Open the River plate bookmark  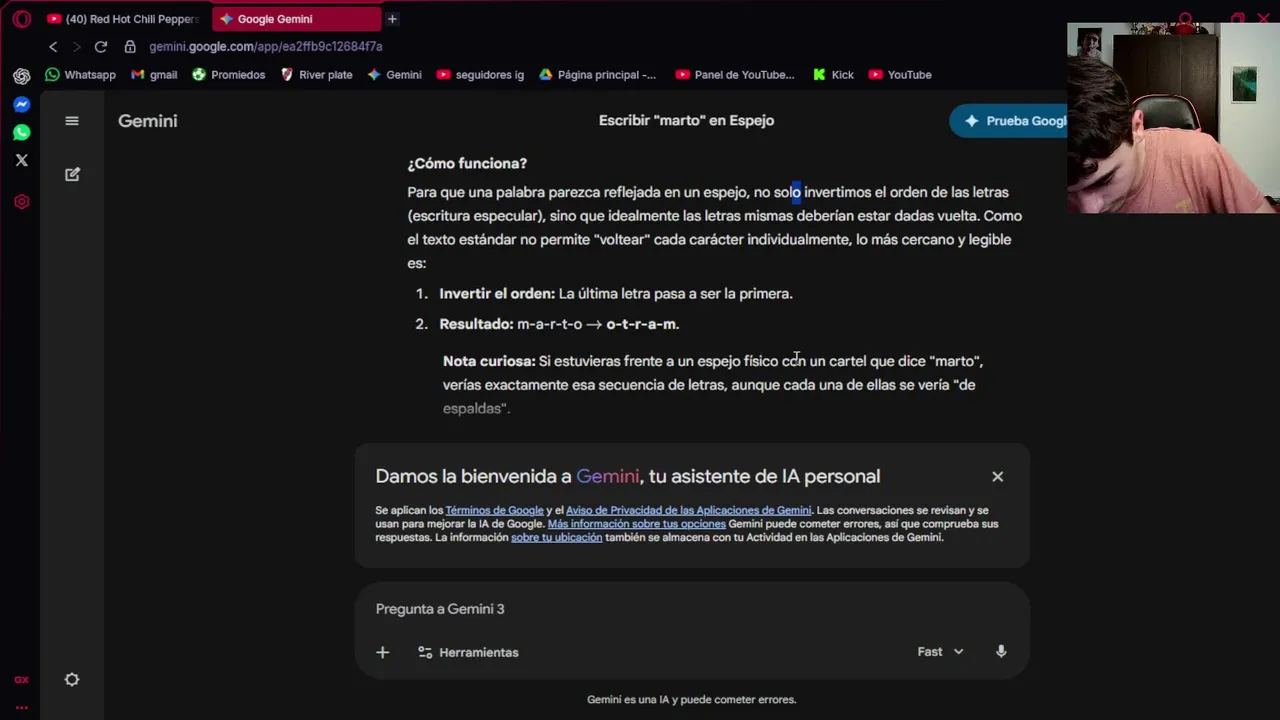click(316, 75)
